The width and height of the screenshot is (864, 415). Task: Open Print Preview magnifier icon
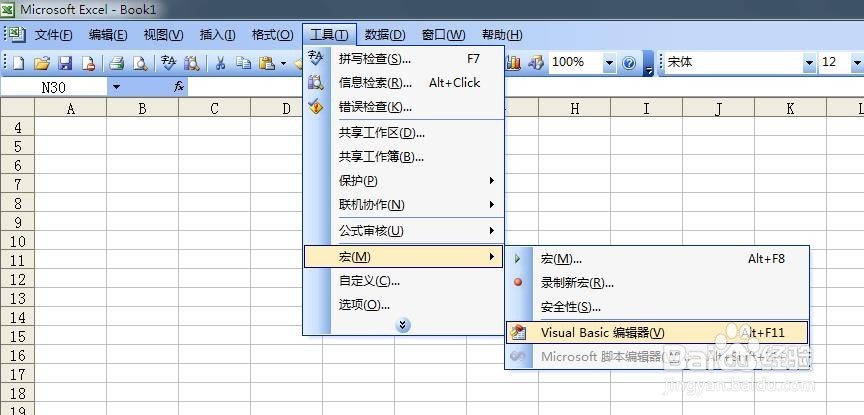[140, 63]
